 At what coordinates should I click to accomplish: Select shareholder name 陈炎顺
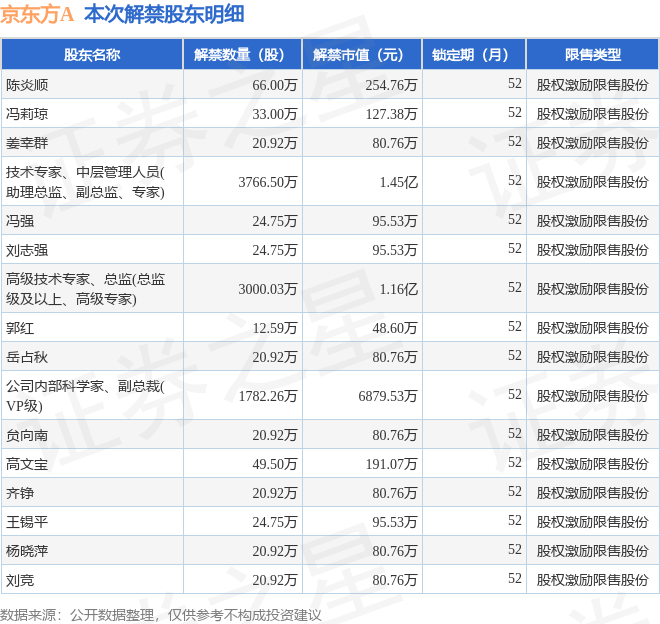click(x=27, y=85)
